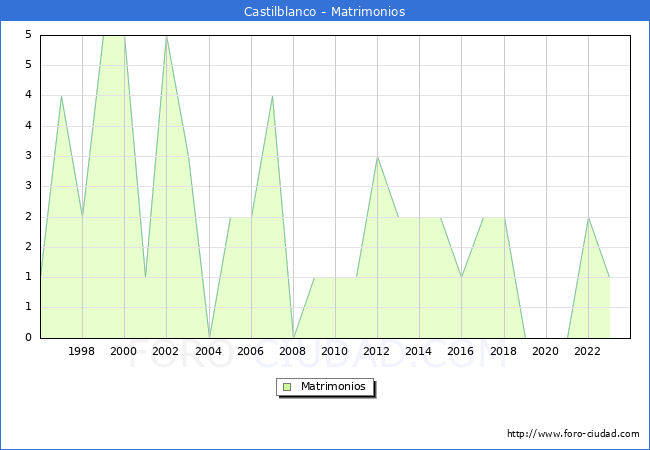Click the 2000 x-axis label
Image resolution: width=650 pixels, height=450 pixels.
click(124, 351)
